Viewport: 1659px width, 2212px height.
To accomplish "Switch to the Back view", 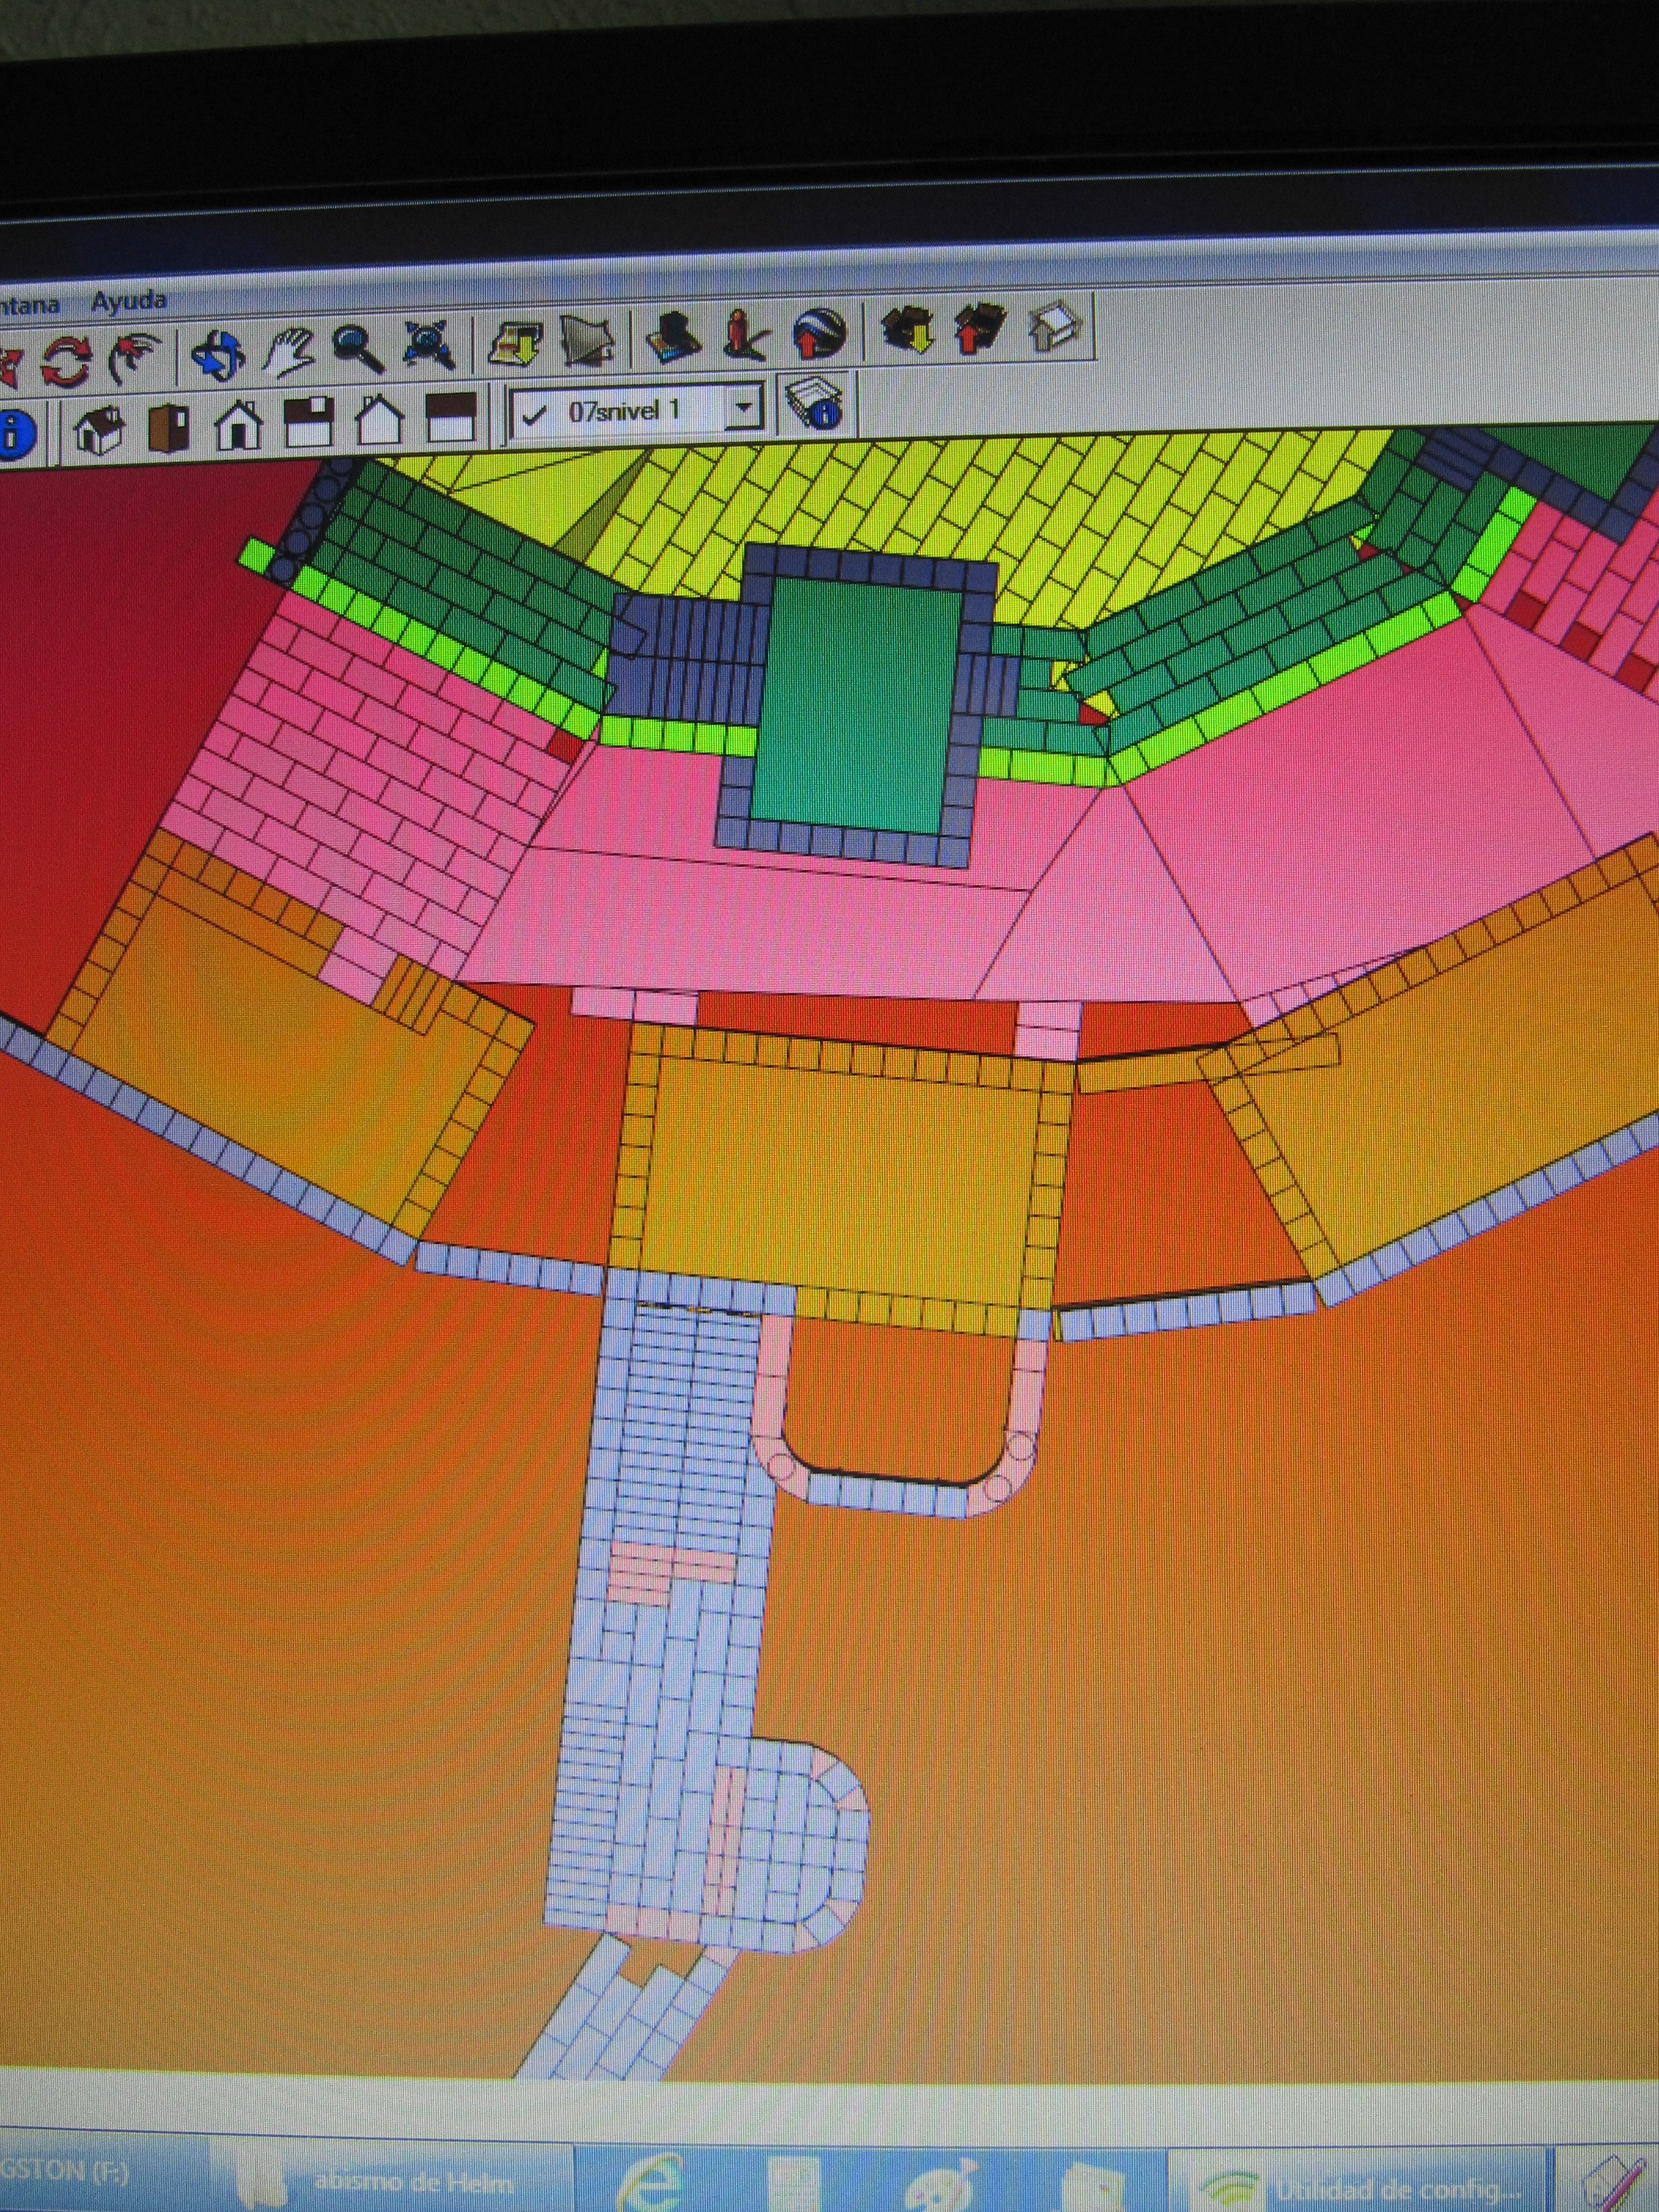I will tap(380, 420).
